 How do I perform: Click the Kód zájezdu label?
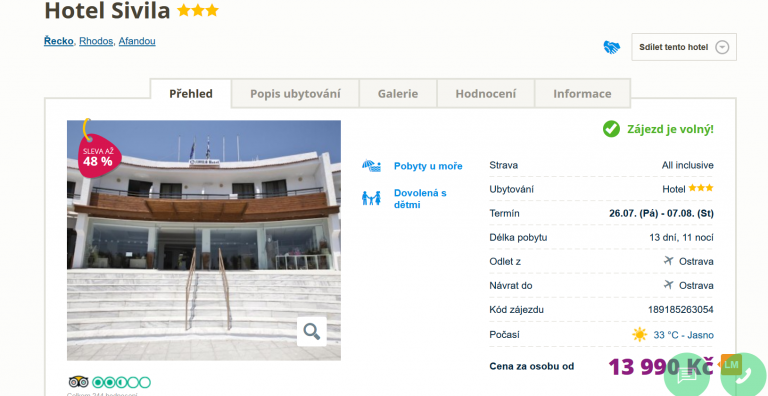(516, 310)
